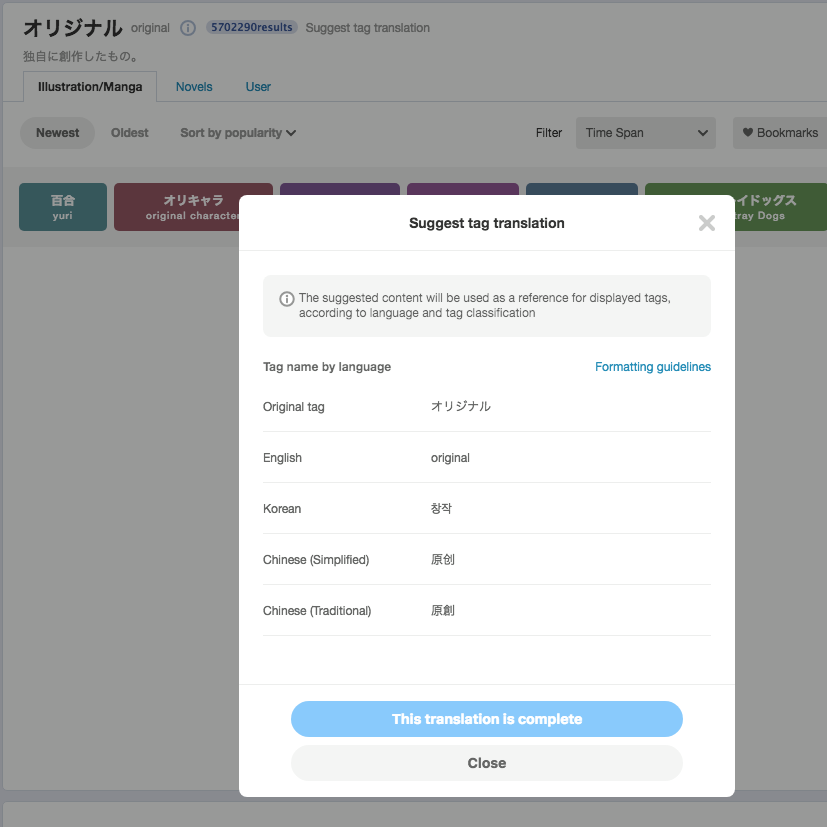827x827 pixels.
Task: Click the info icon next to the original tag title
Action: point(188,28)
